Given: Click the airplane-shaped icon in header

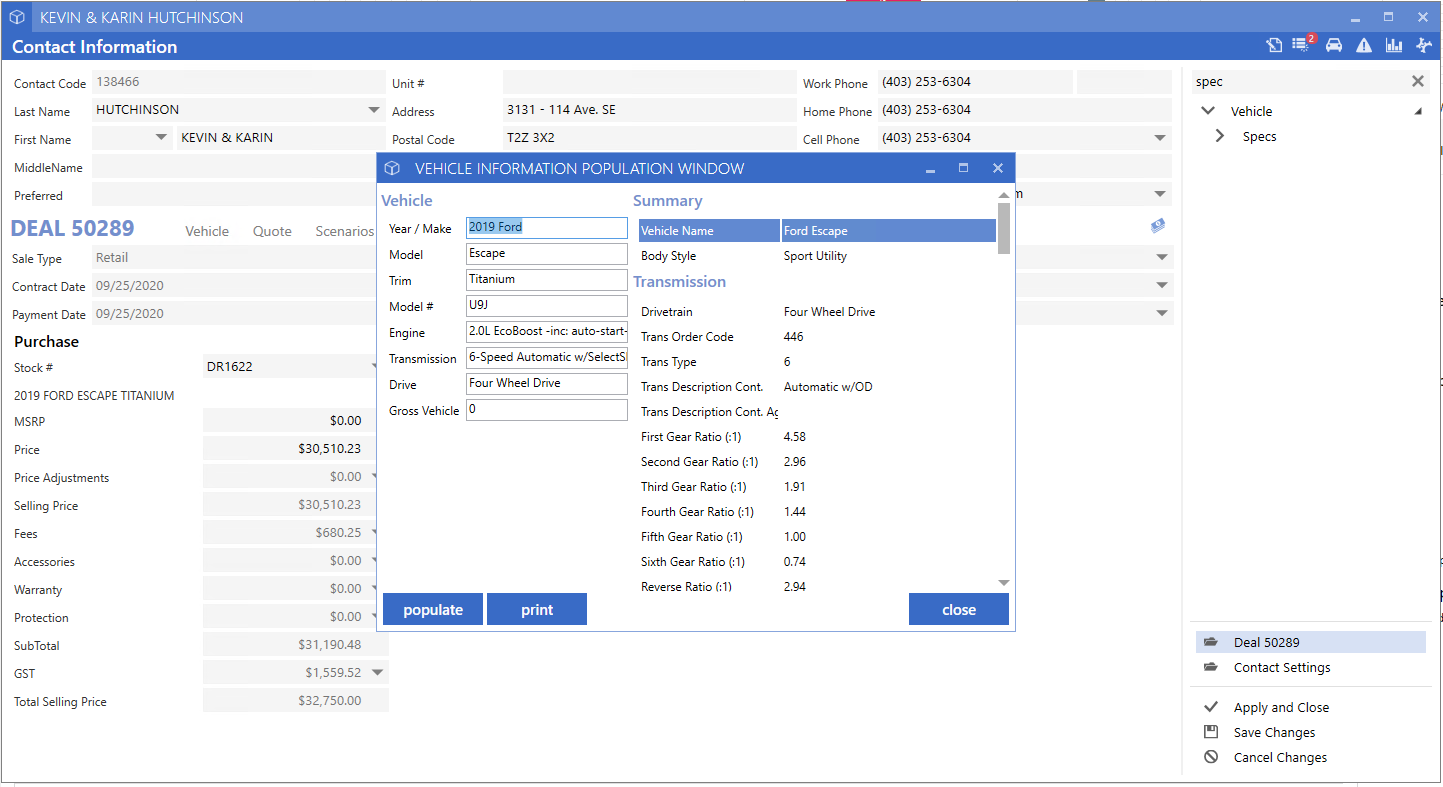Looking at the screenshot, I should [1424, 45].
